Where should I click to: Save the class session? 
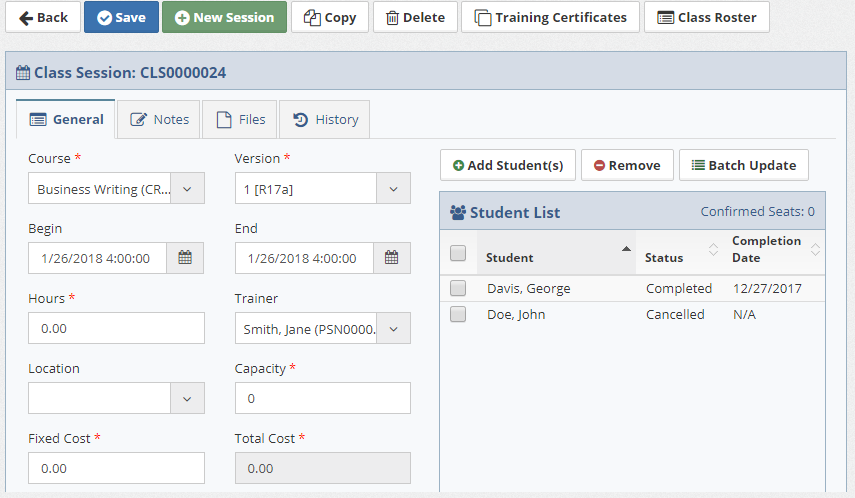(121, 17)
